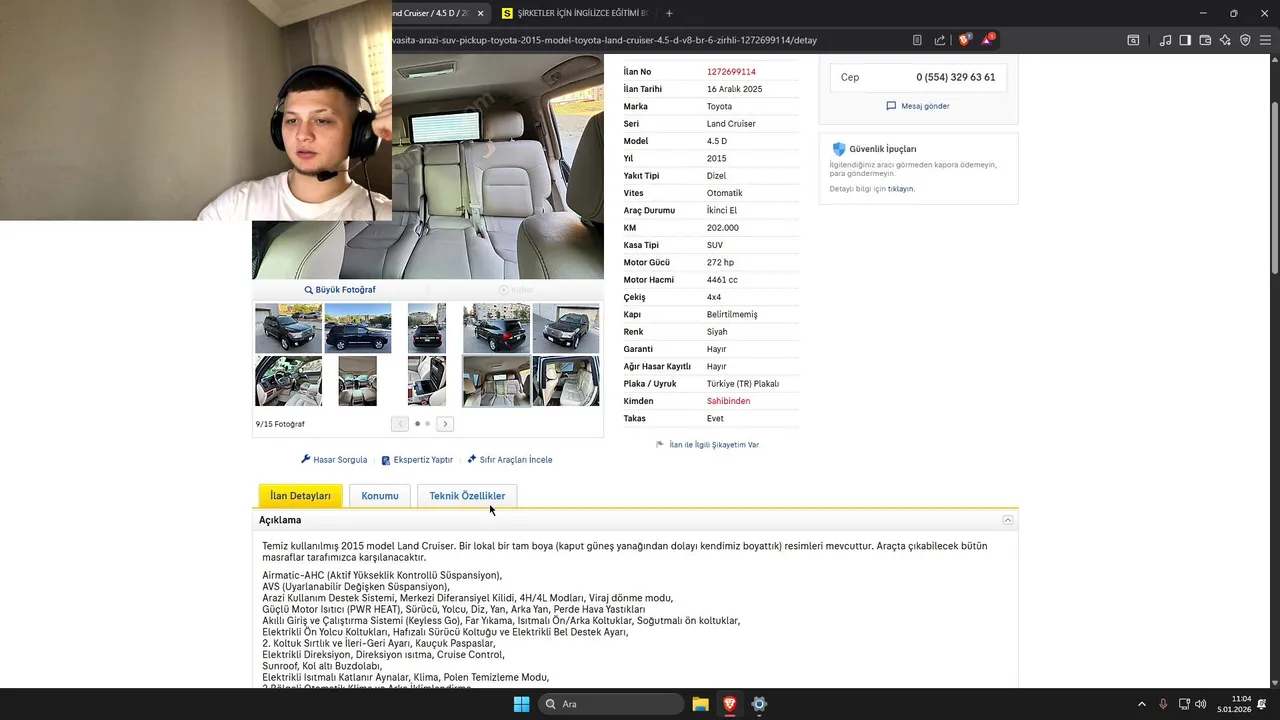1280x720 pixels.
Task: Select highlighted rear seat thumbnail
Action: 496,381
